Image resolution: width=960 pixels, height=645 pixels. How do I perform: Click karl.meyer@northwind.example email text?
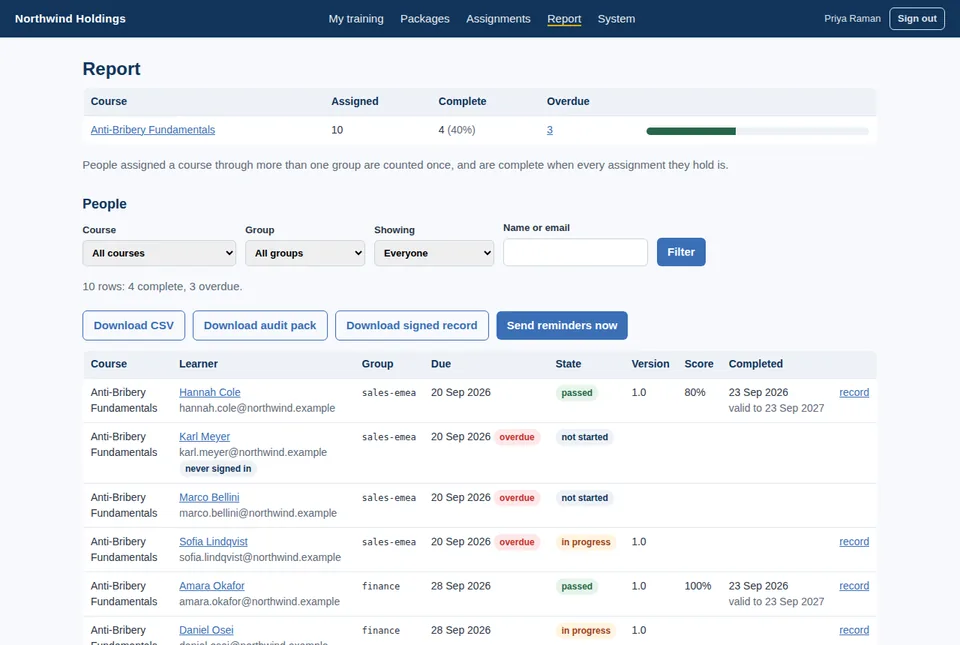[253, 452]
